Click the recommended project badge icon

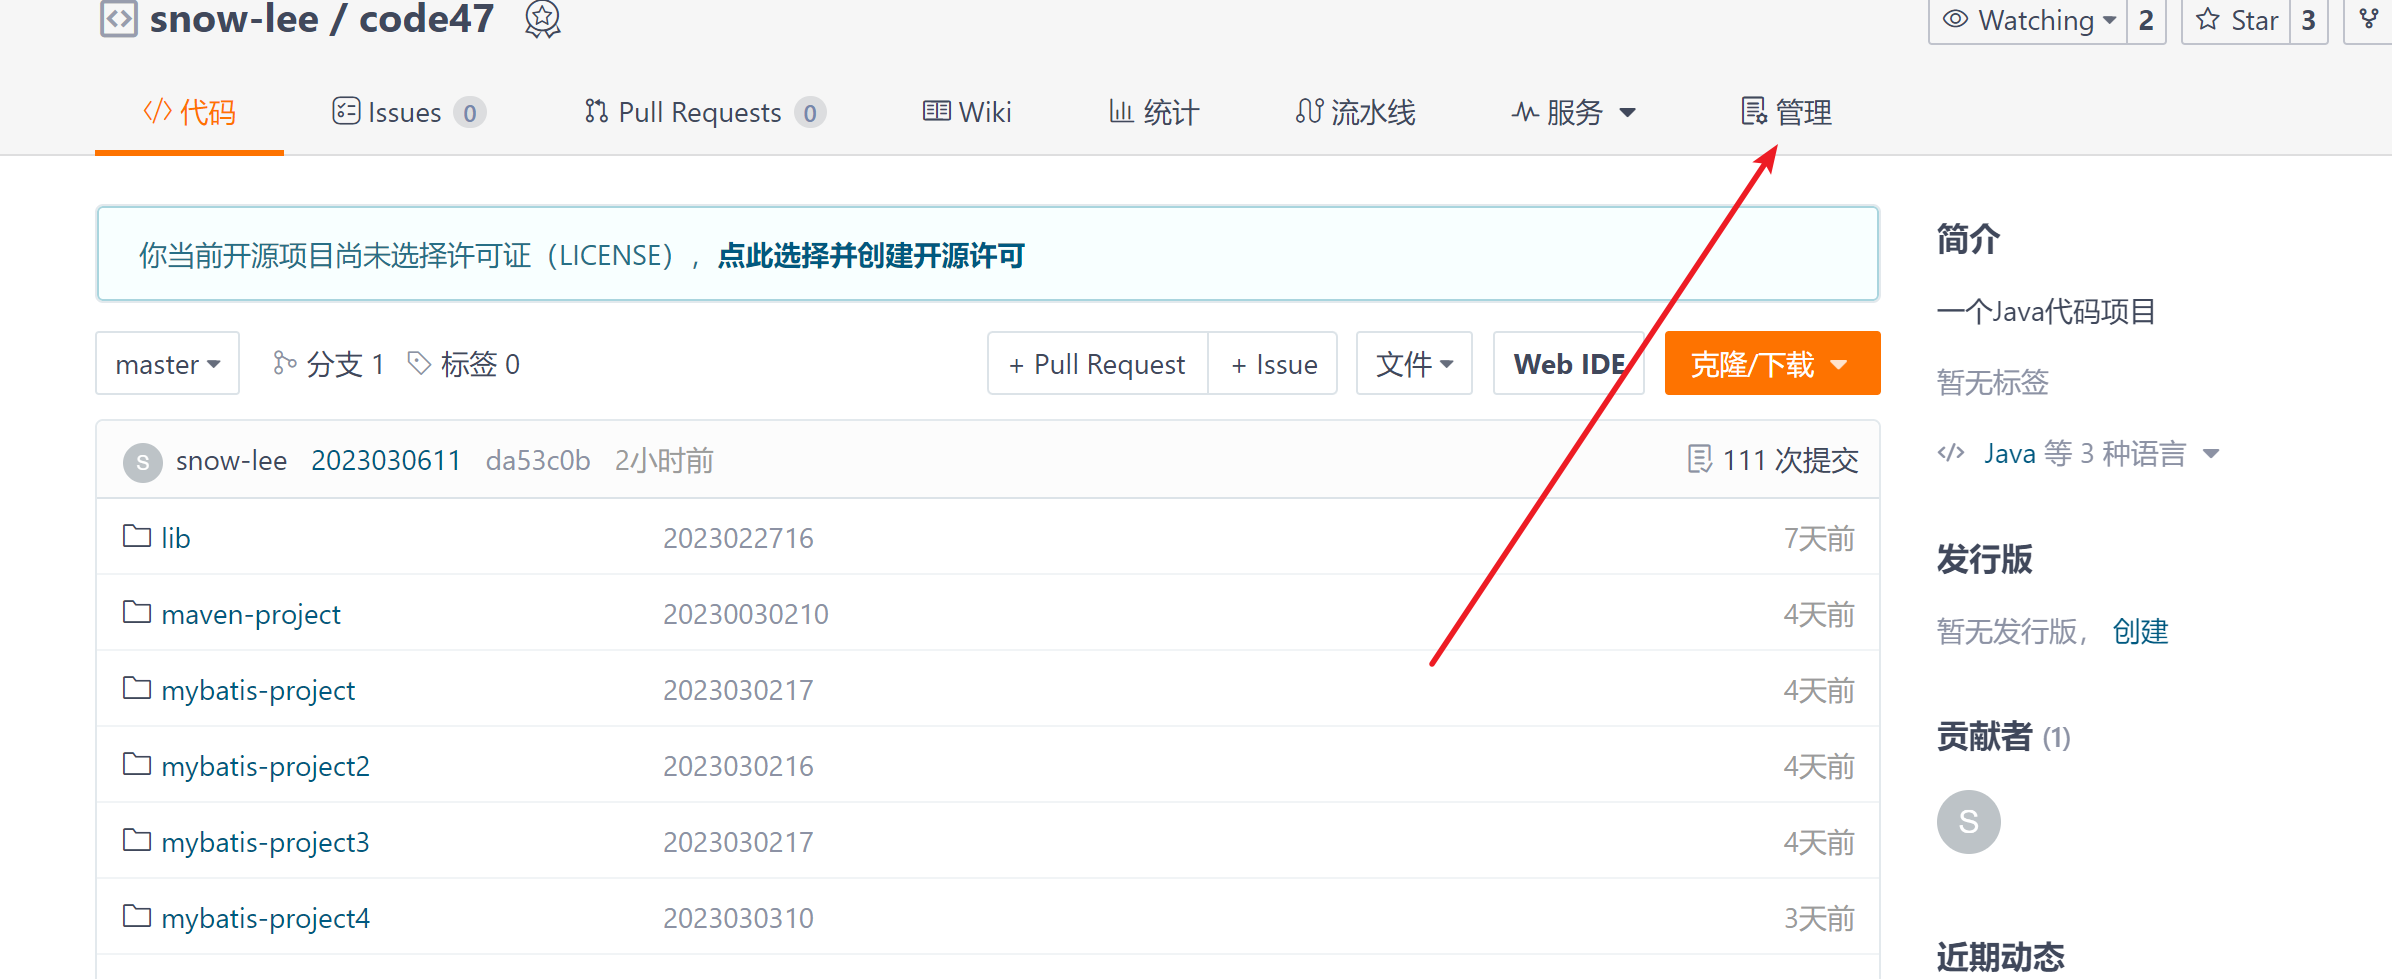[543, 18]
